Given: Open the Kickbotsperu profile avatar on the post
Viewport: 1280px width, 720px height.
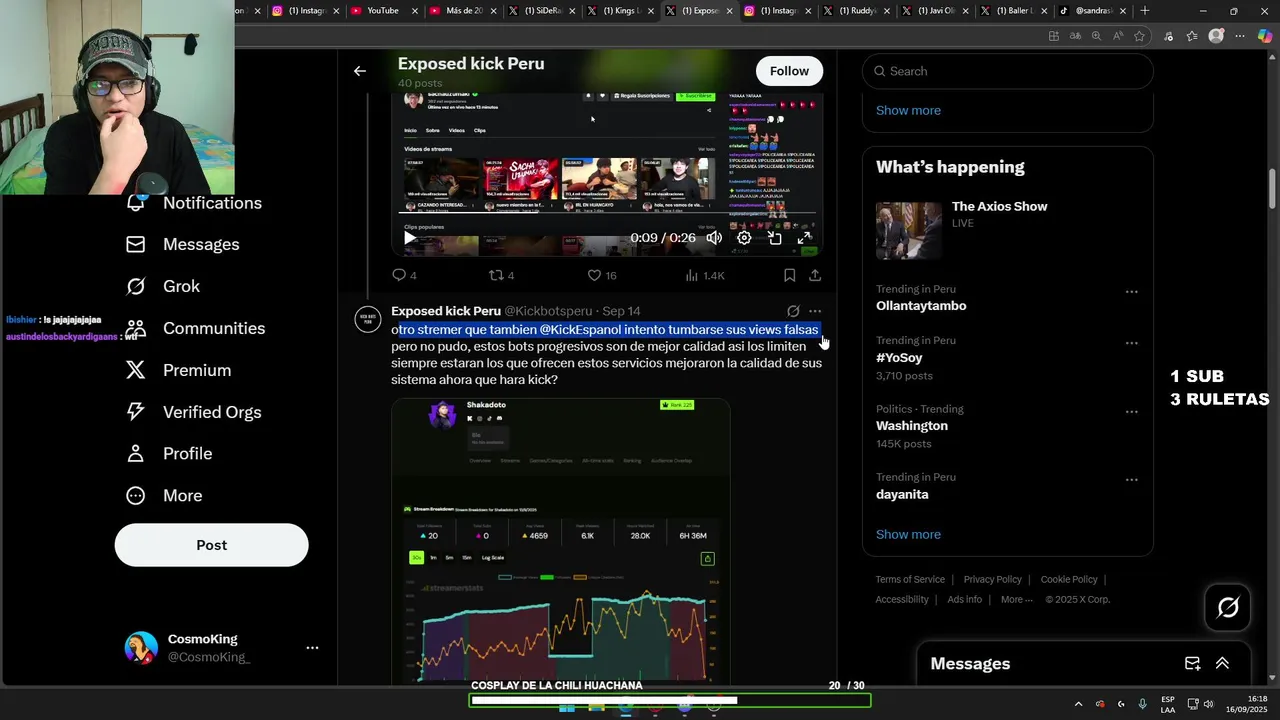Looking at the screenshot, I should coord(368,319).
